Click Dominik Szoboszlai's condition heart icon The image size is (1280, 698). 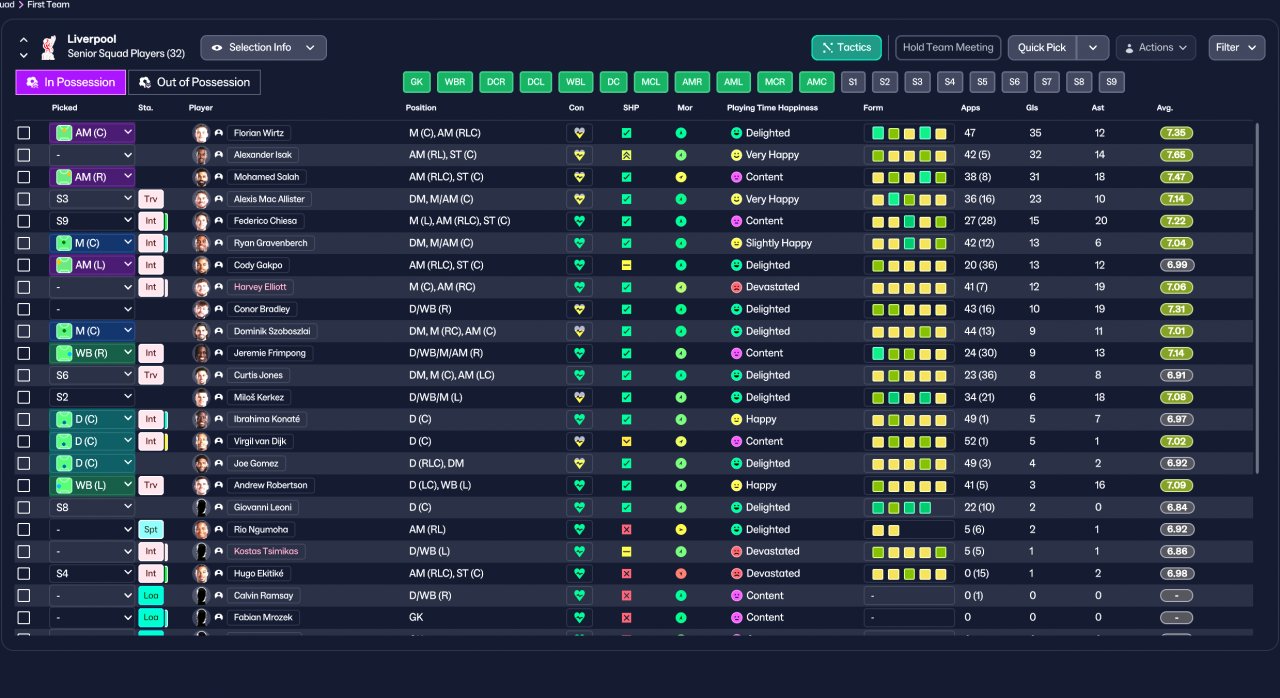tap(579, 331)
